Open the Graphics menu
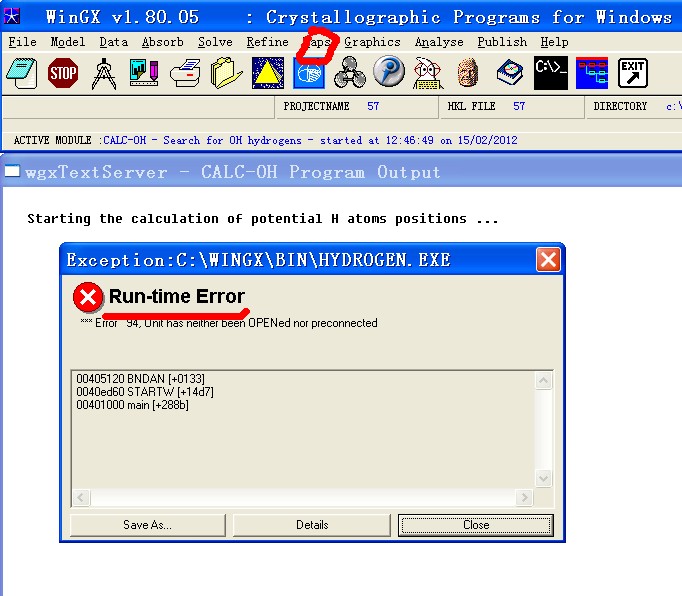This screenshot has height=596, width=682. pos(372,42)
